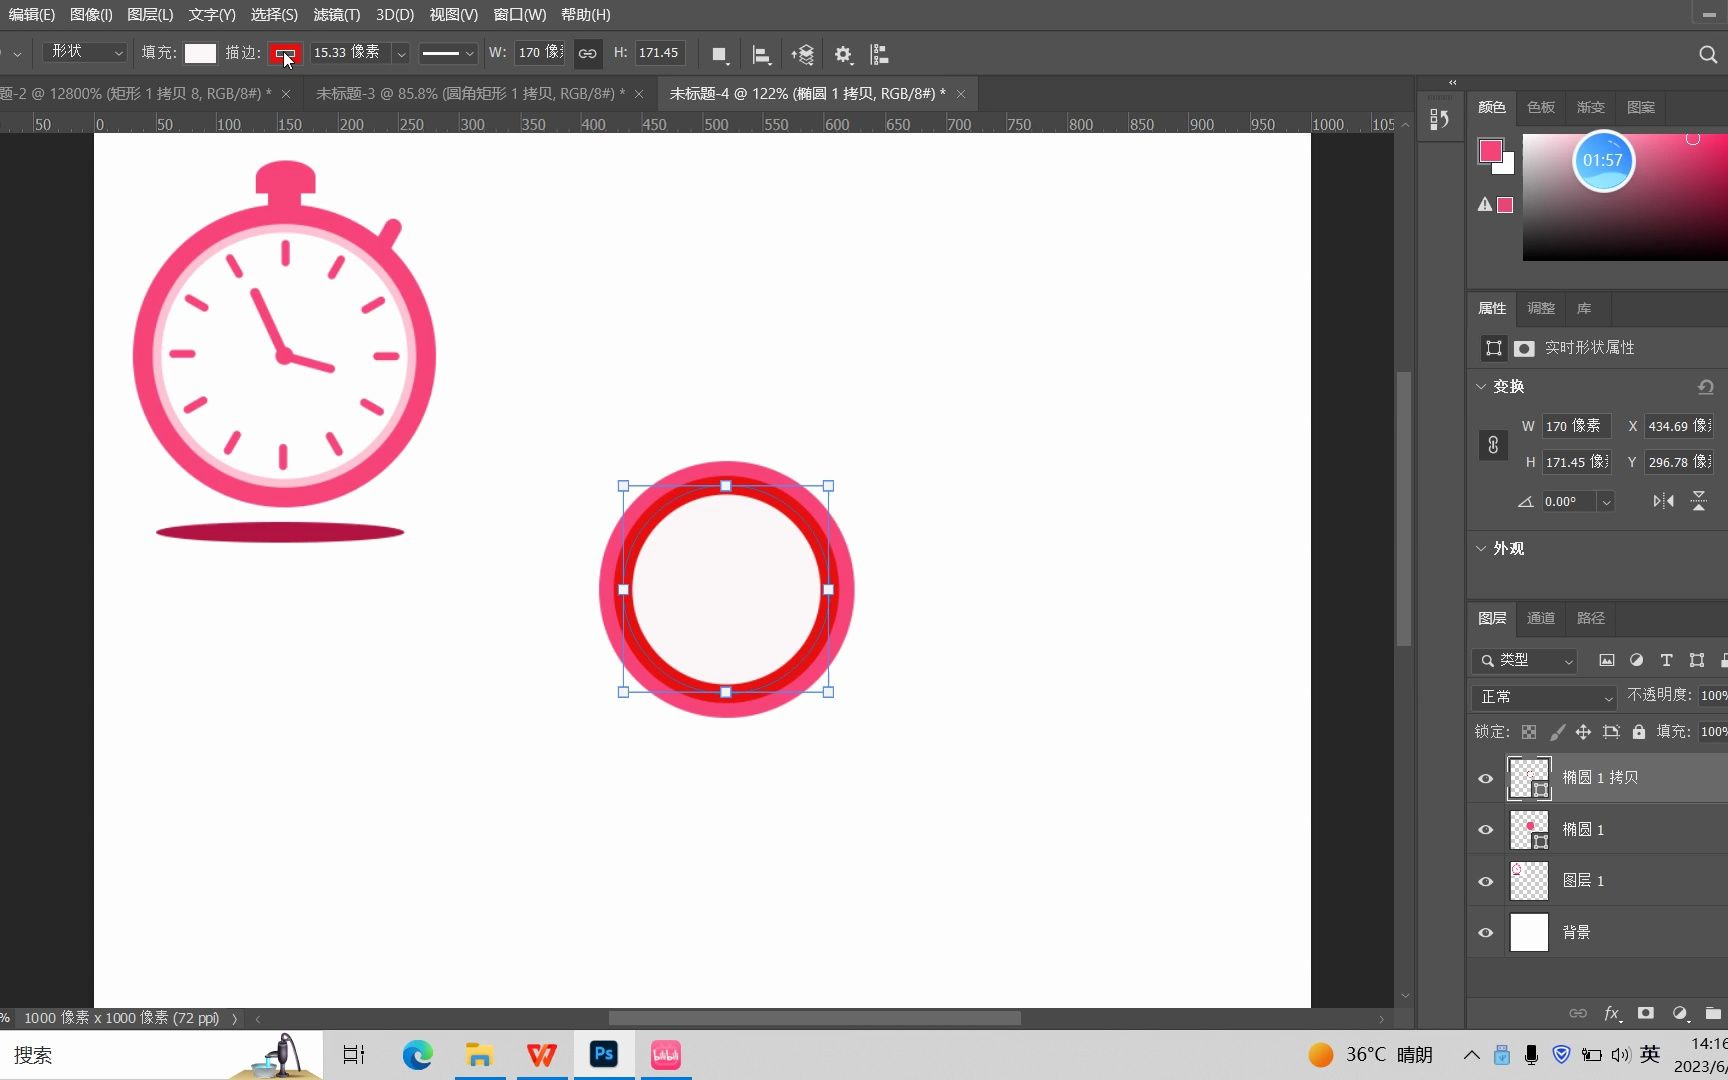Click the align edges icon
Screen dimensions: 1728x1080
(x=879, y=54)
